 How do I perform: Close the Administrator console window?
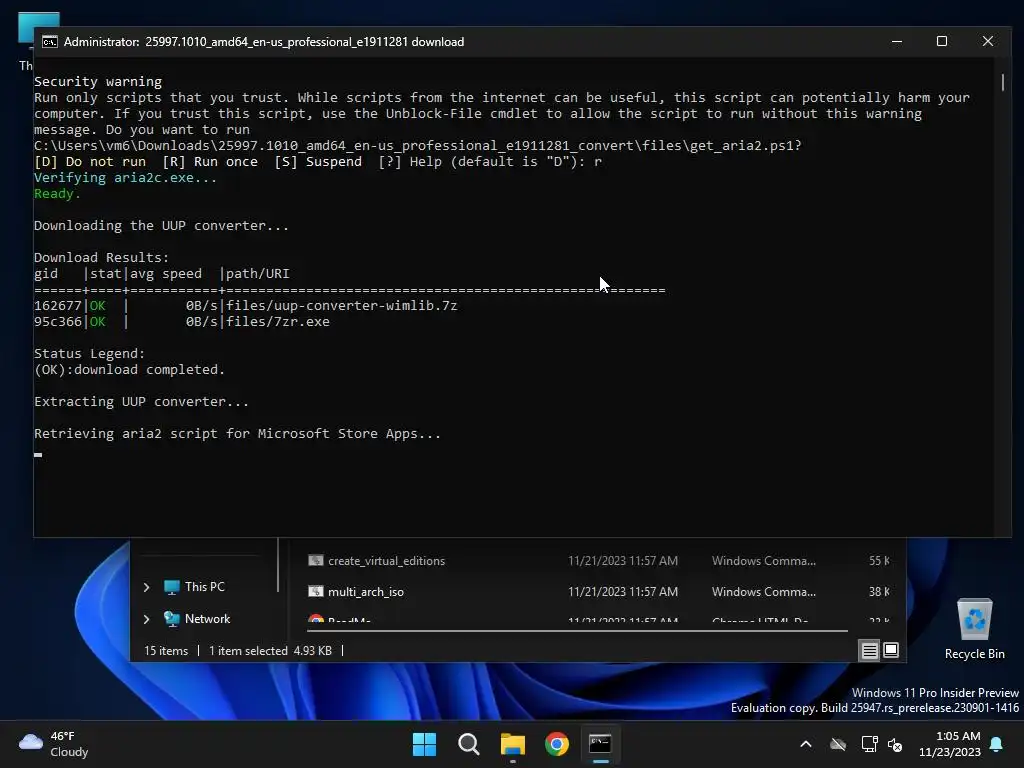[988, 41]
